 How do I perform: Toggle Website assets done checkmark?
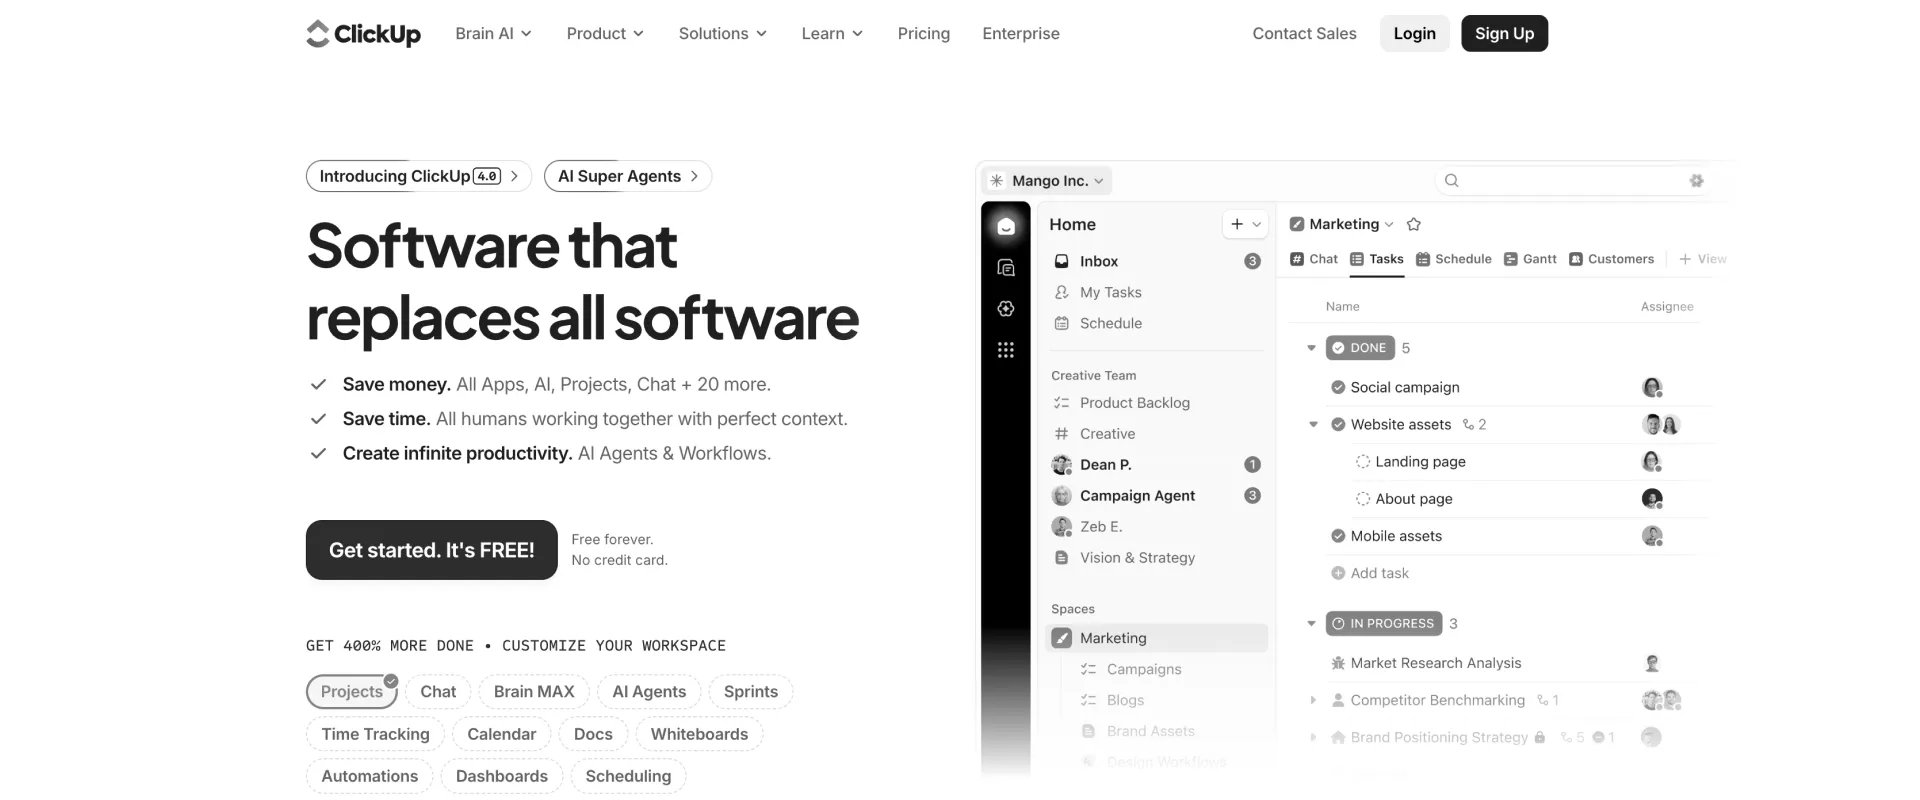(1338, 425)
